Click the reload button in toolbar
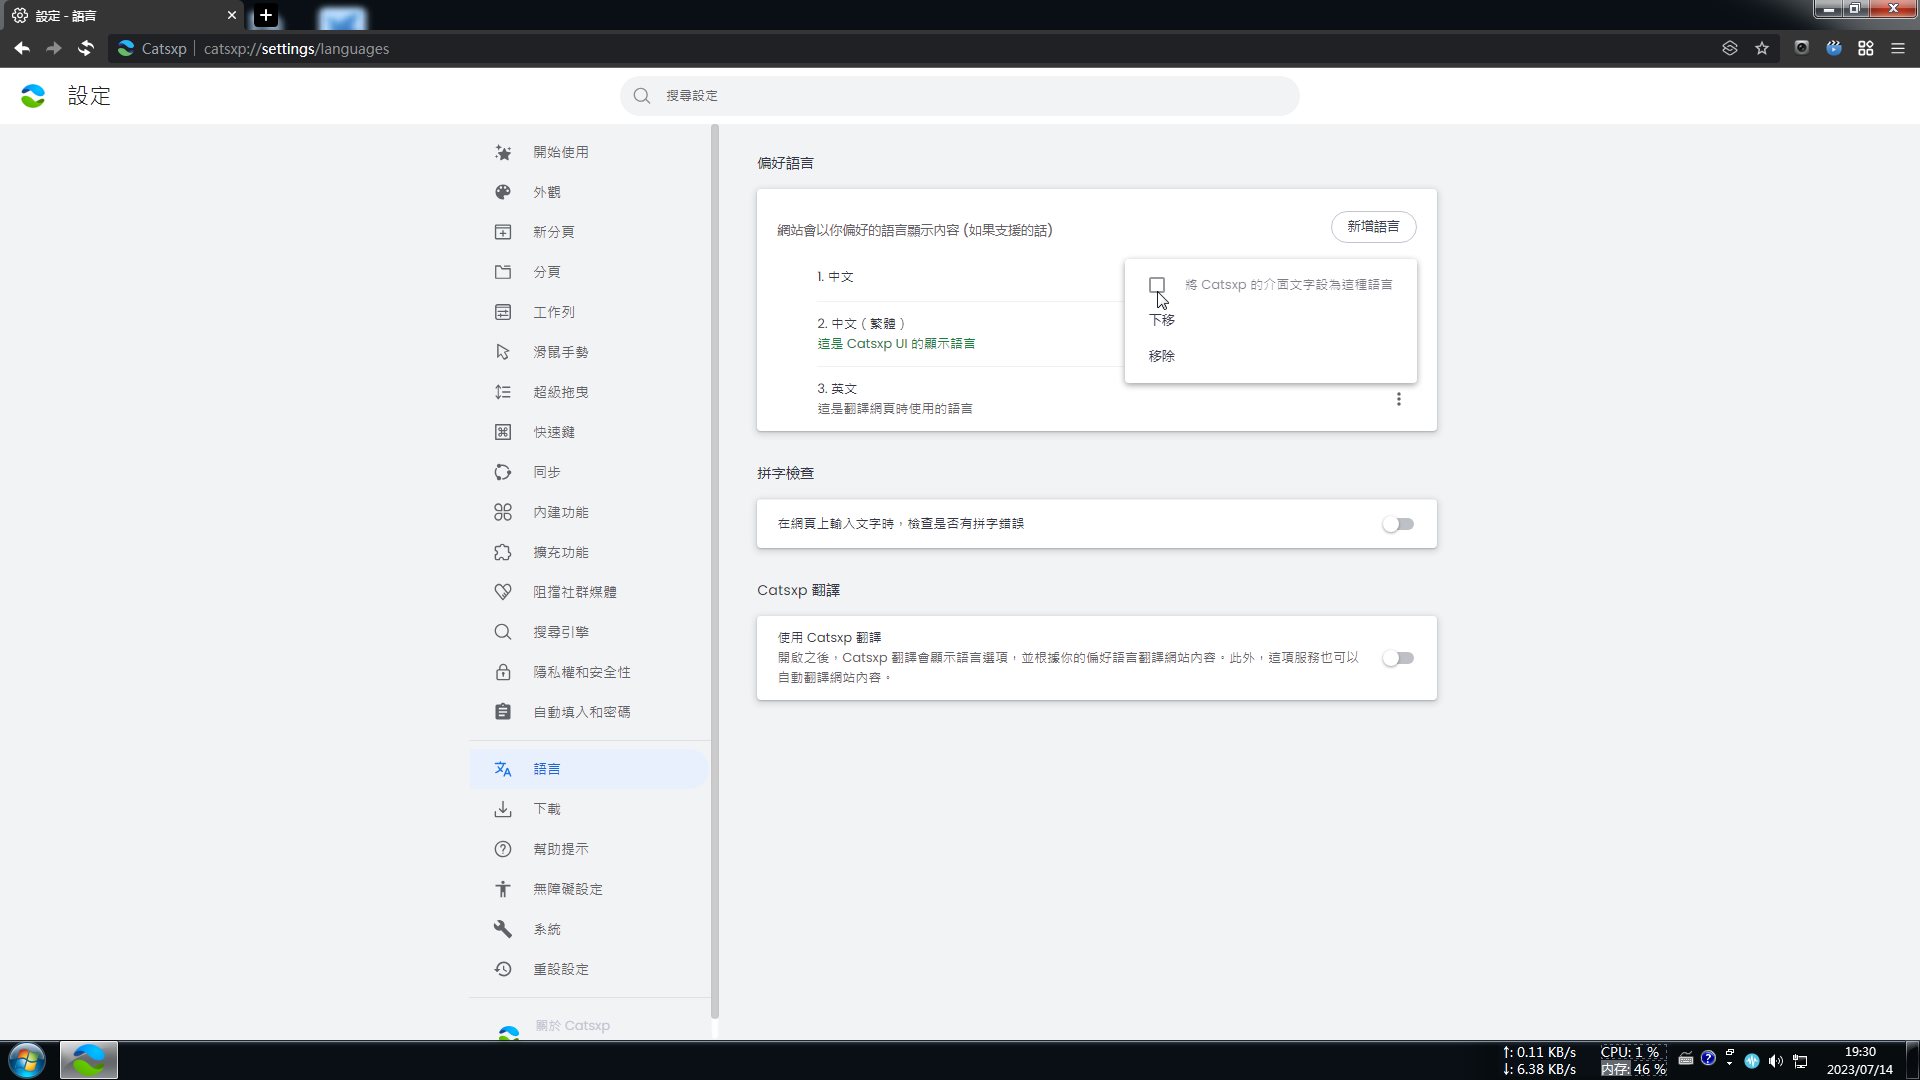This screenshot has height=1080, width=1920. (86, 48)
